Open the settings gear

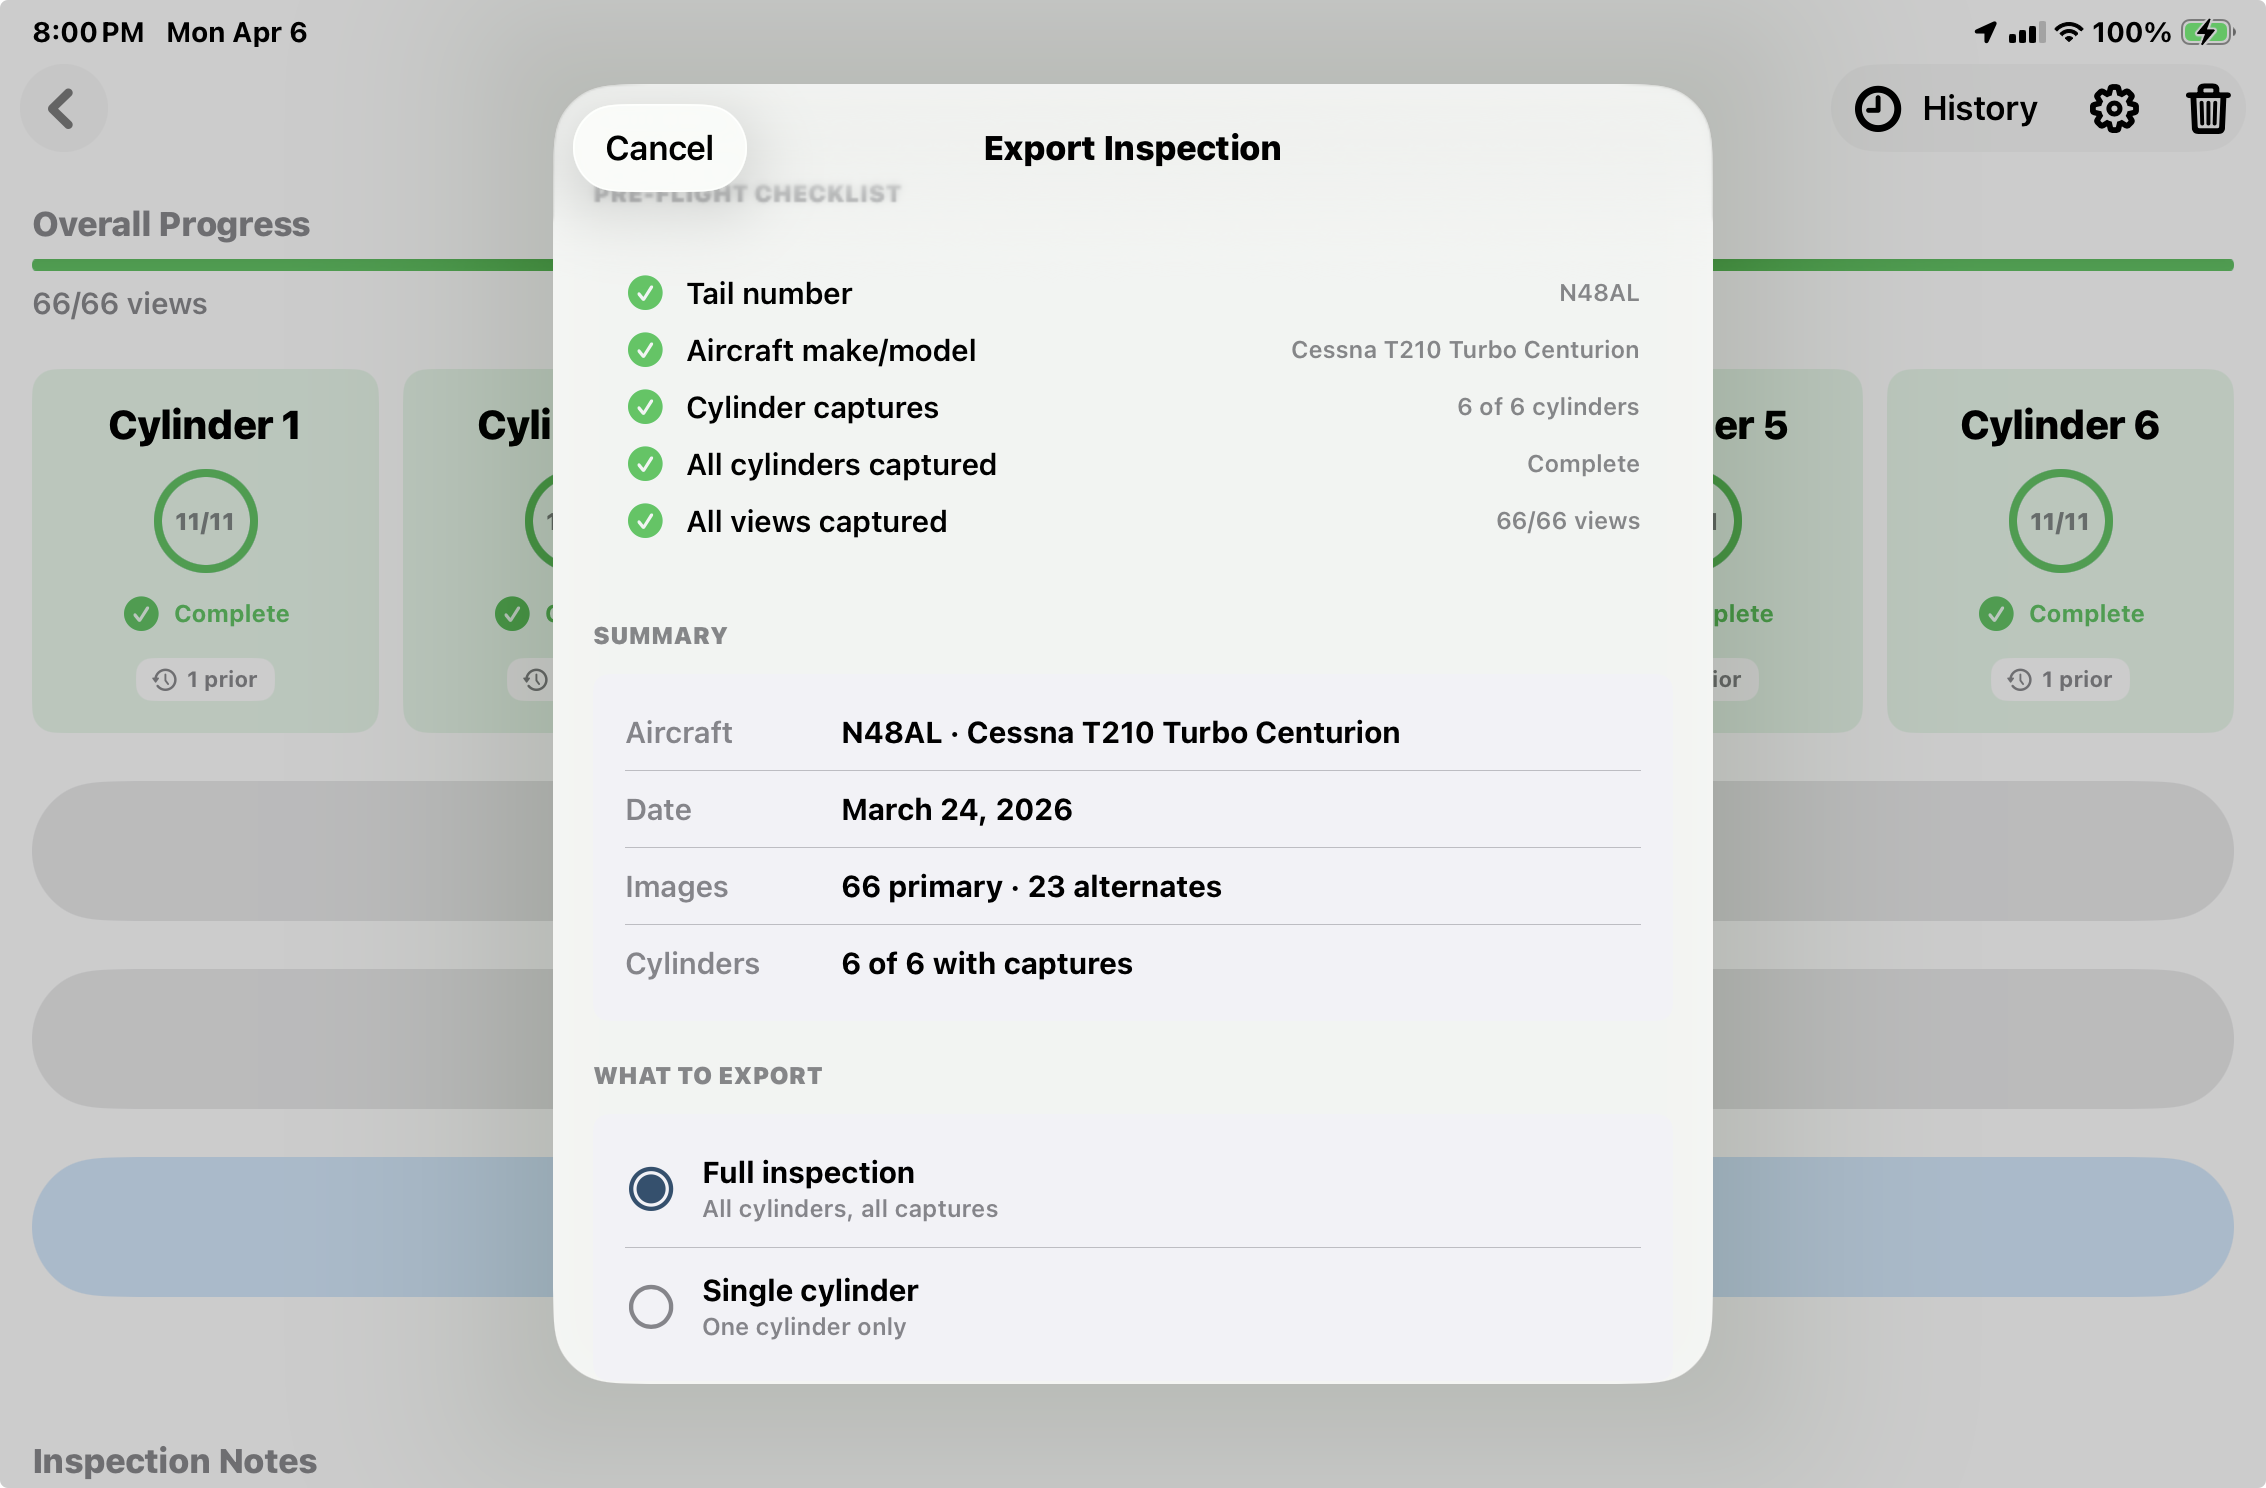pos(2113,108)
